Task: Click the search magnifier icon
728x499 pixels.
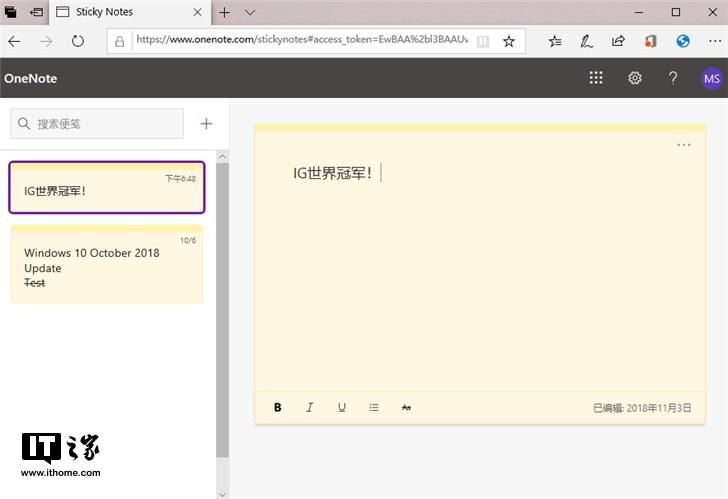Action: [24, 123]
